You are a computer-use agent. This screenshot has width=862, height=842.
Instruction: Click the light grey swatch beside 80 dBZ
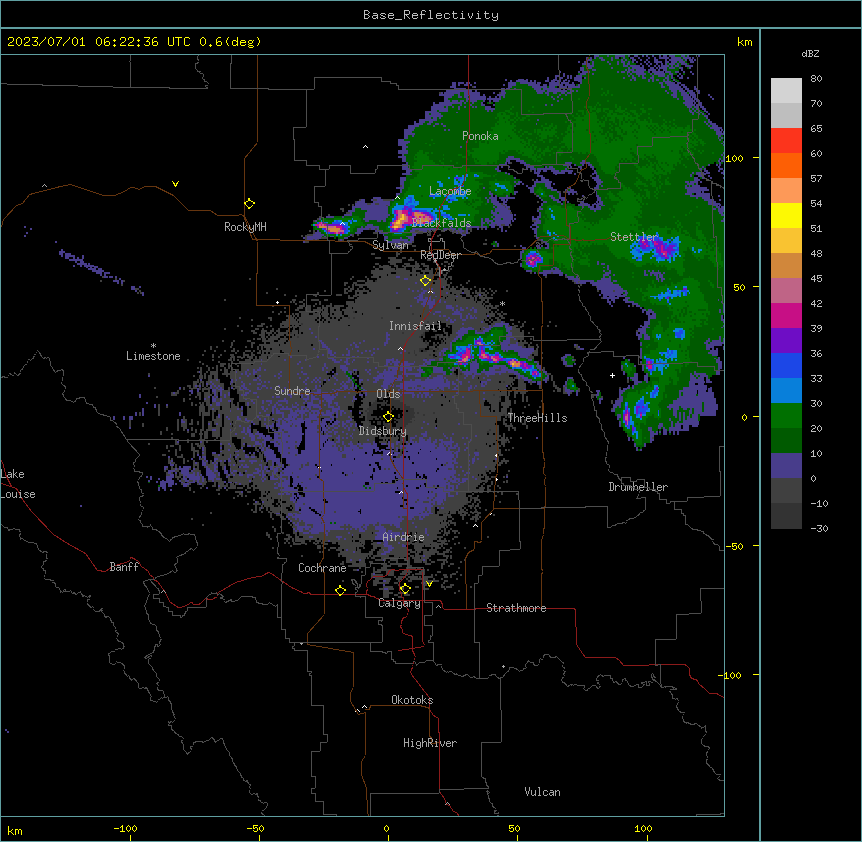tap(786, 91)
